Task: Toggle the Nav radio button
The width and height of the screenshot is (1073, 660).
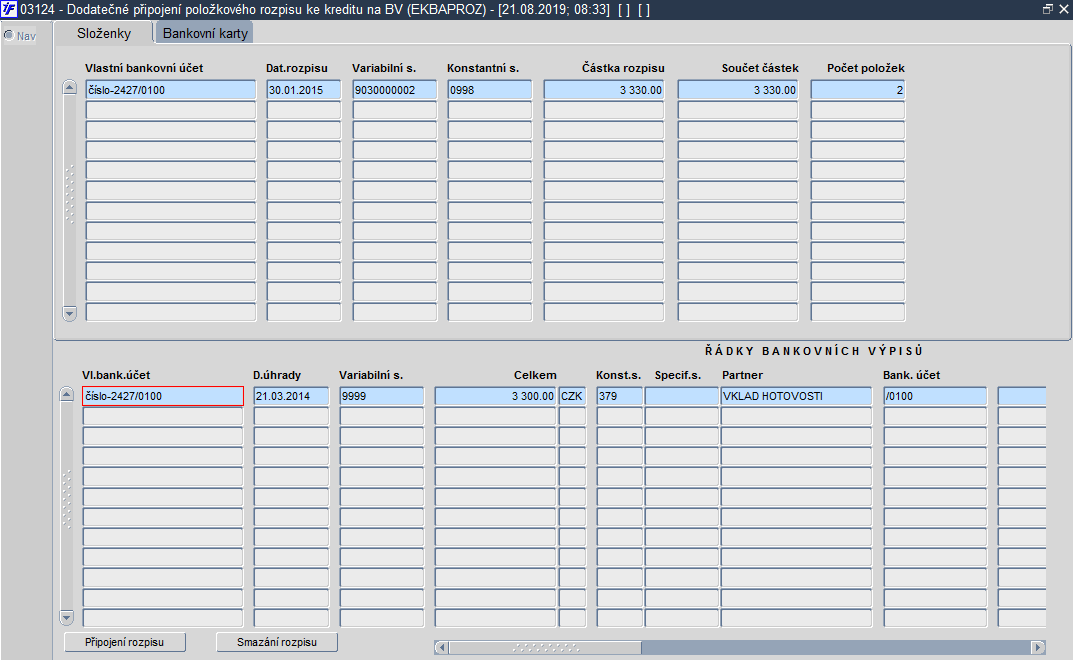Action: point(9,35)
